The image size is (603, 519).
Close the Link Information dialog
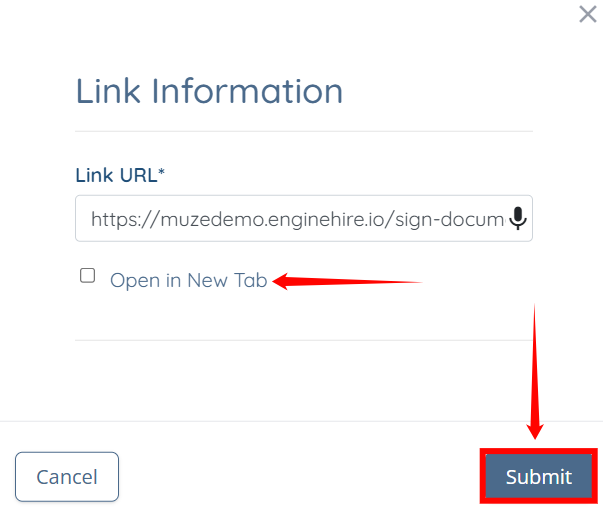pos(588,15)
